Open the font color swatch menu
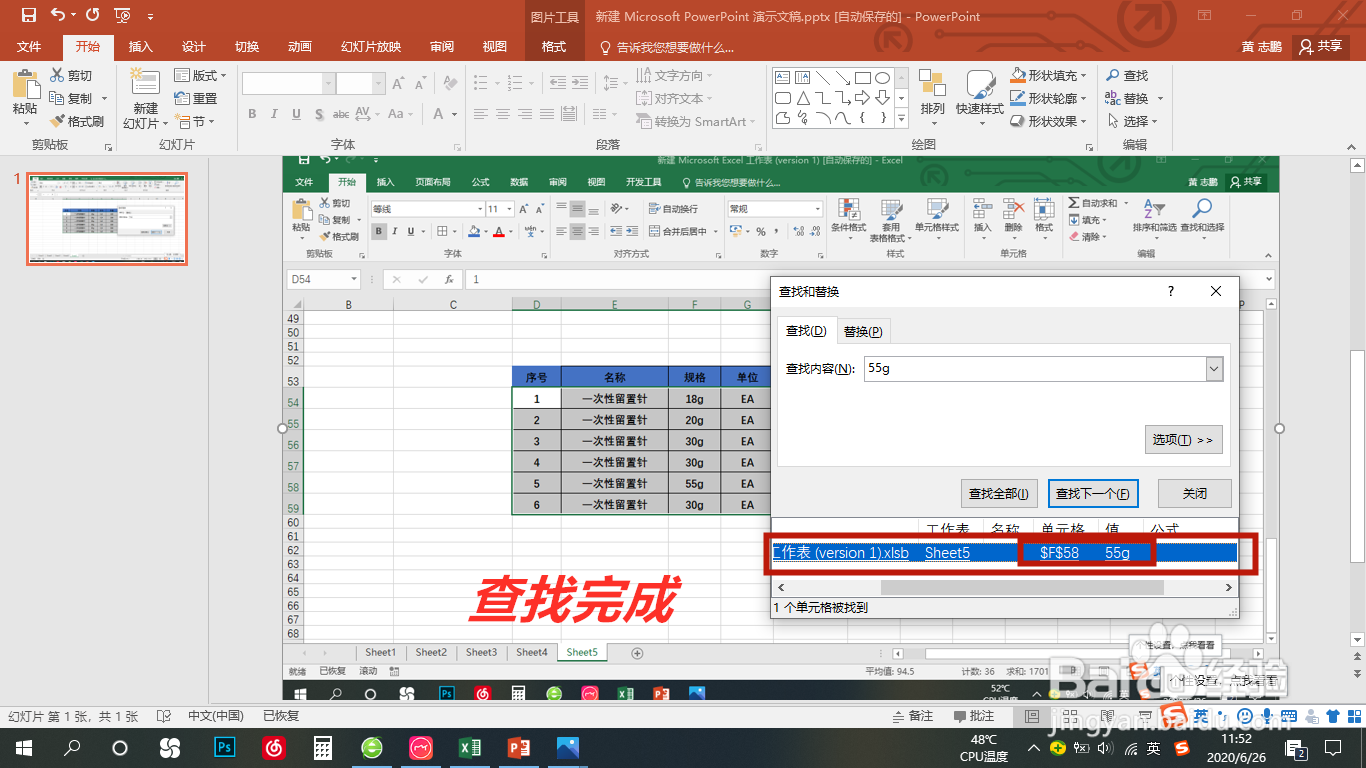 click(454, 115)
